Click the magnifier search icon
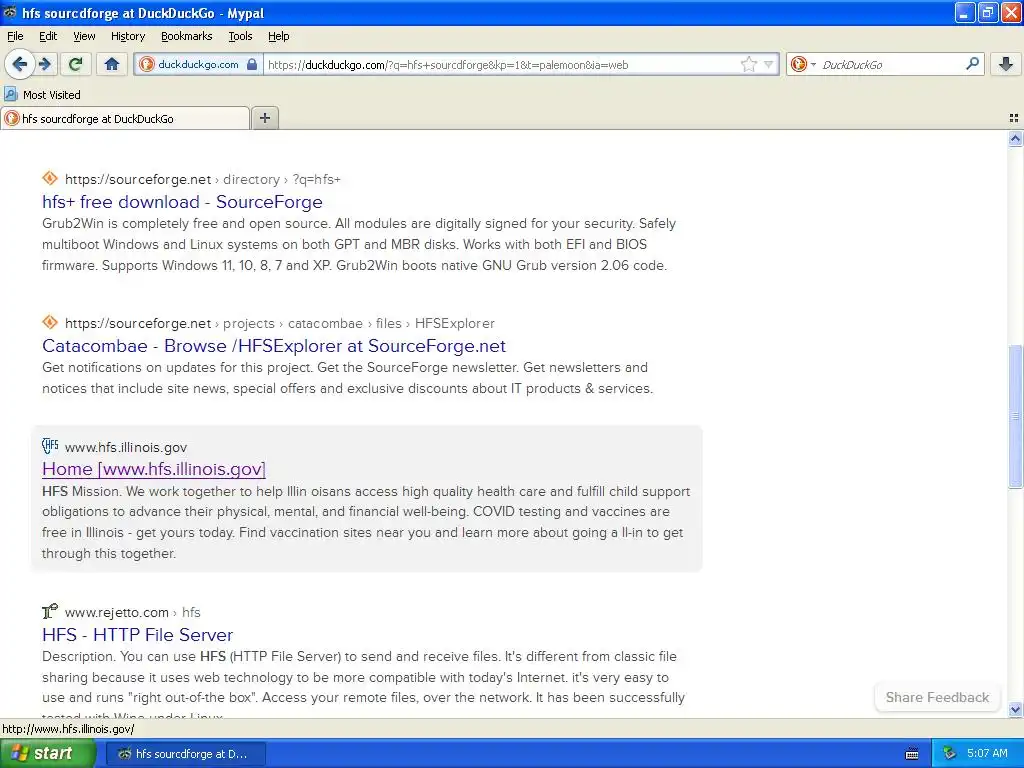This screenshot has height=768, width=1024. pos(972,64)
